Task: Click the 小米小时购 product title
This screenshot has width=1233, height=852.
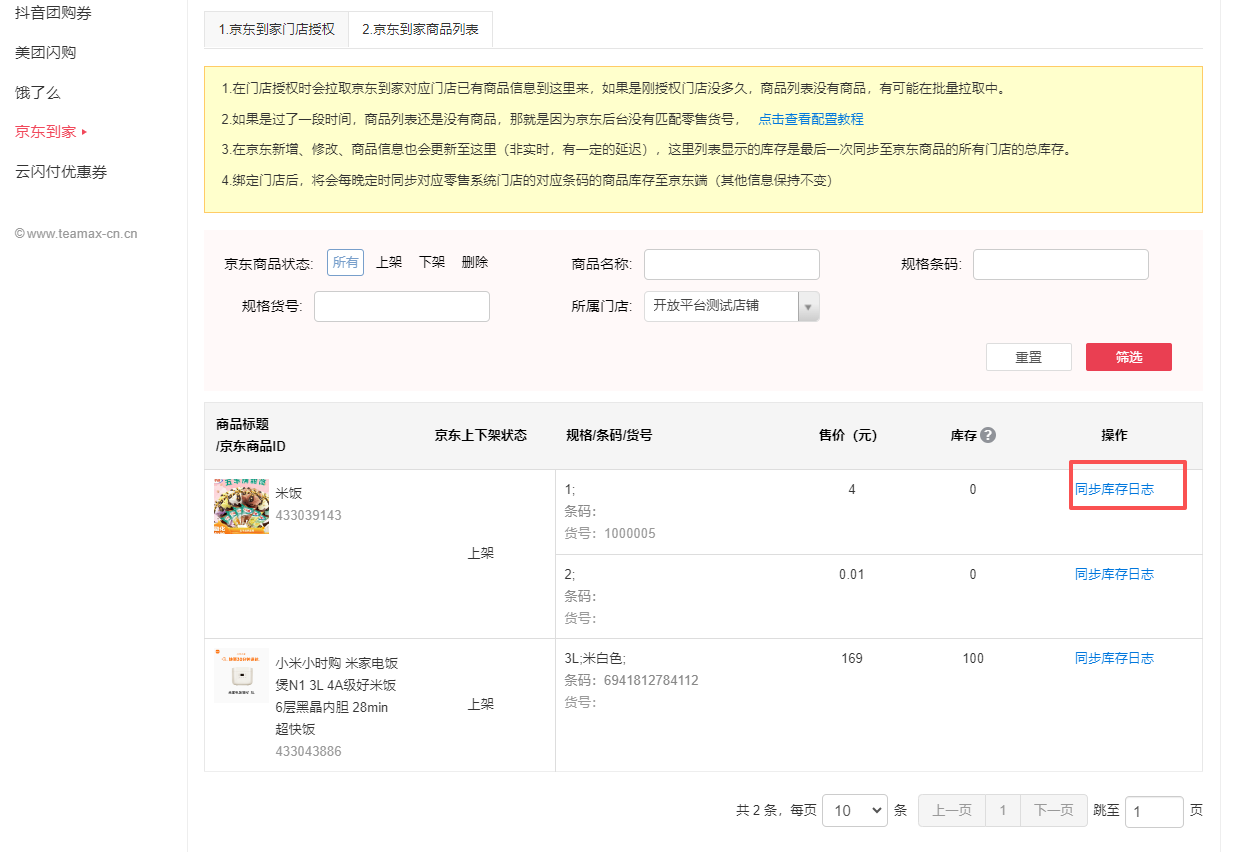Action: pos(338,696)
